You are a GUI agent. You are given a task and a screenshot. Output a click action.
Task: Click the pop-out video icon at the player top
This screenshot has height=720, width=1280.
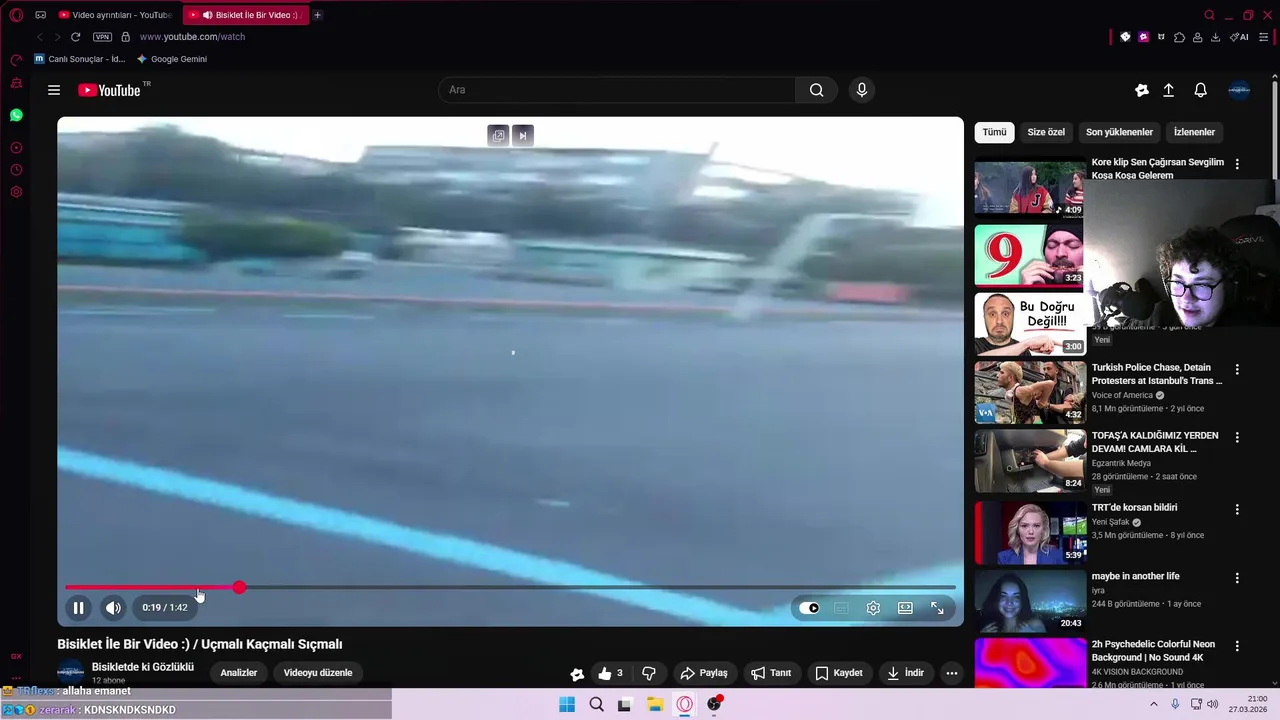(498, 135)
